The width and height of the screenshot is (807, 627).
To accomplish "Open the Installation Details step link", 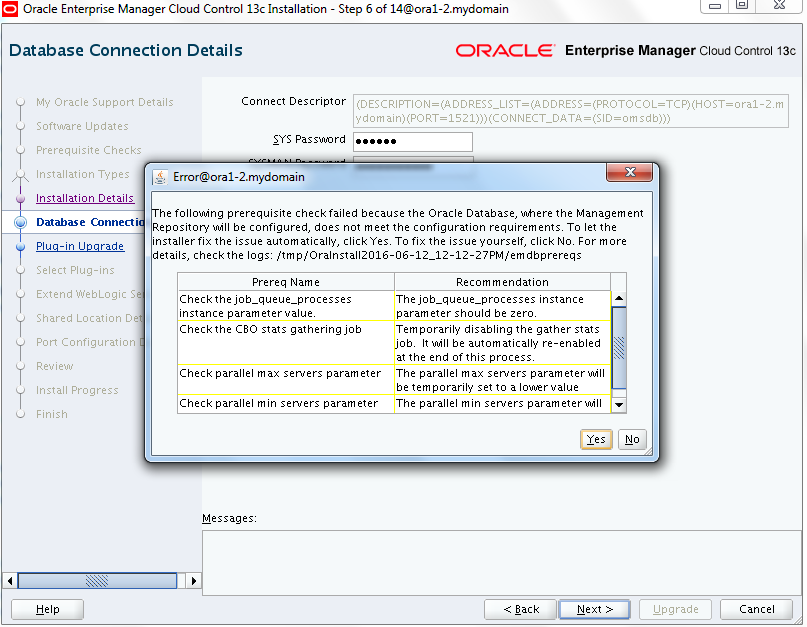I will pyautogui.click(x=84, y=198).
